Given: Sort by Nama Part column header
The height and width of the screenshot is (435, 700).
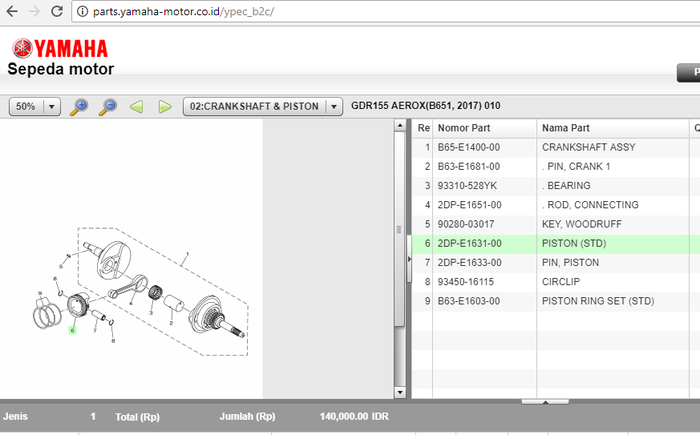Looking at the screenshot, I should [610, 128].
